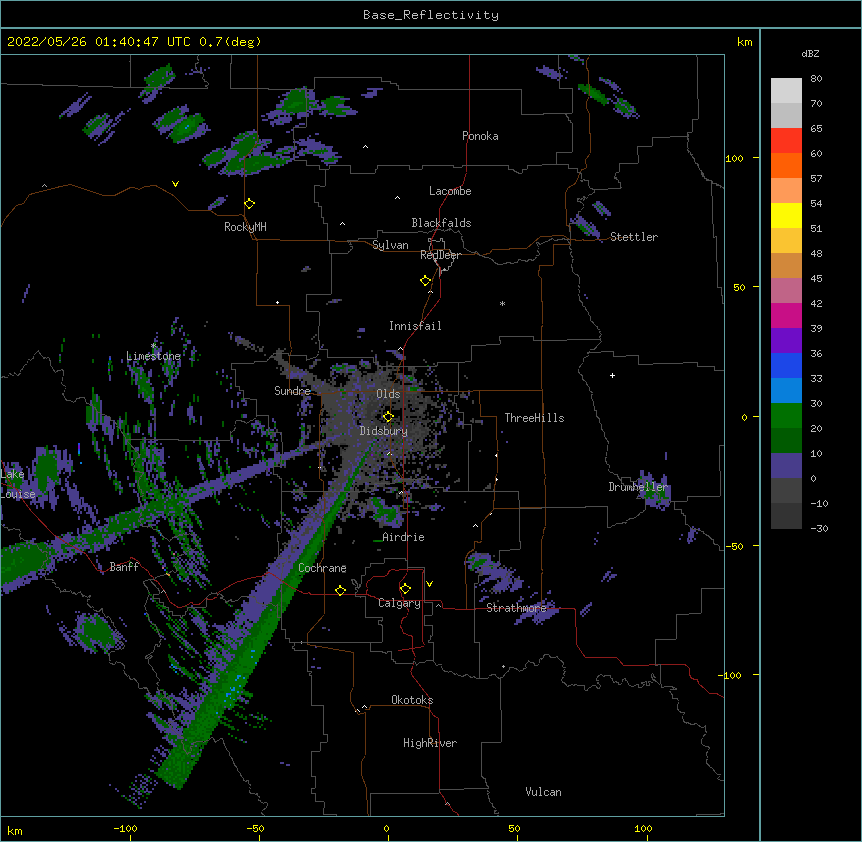Click the Vulcan town label
The width and height of the screenshot is (862, 842).
543,792
